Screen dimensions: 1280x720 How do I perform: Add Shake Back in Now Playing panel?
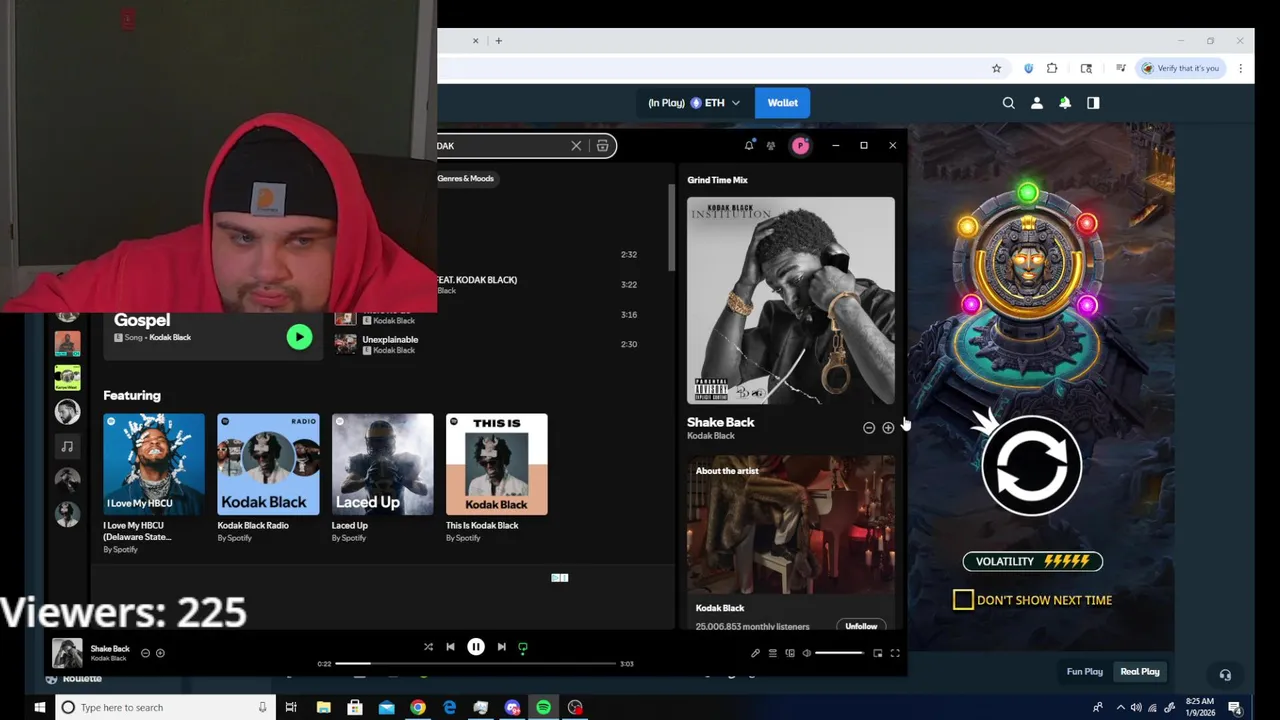coord(888,428)
